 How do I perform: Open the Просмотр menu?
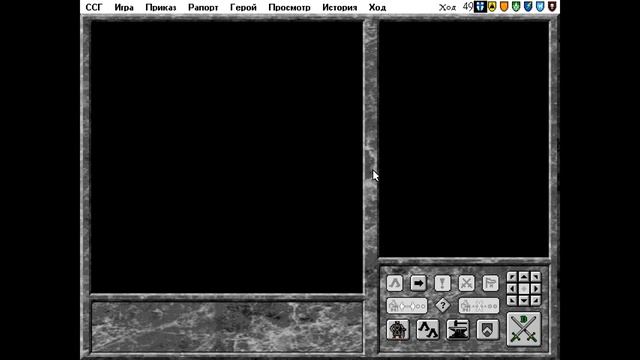point(289,7)
